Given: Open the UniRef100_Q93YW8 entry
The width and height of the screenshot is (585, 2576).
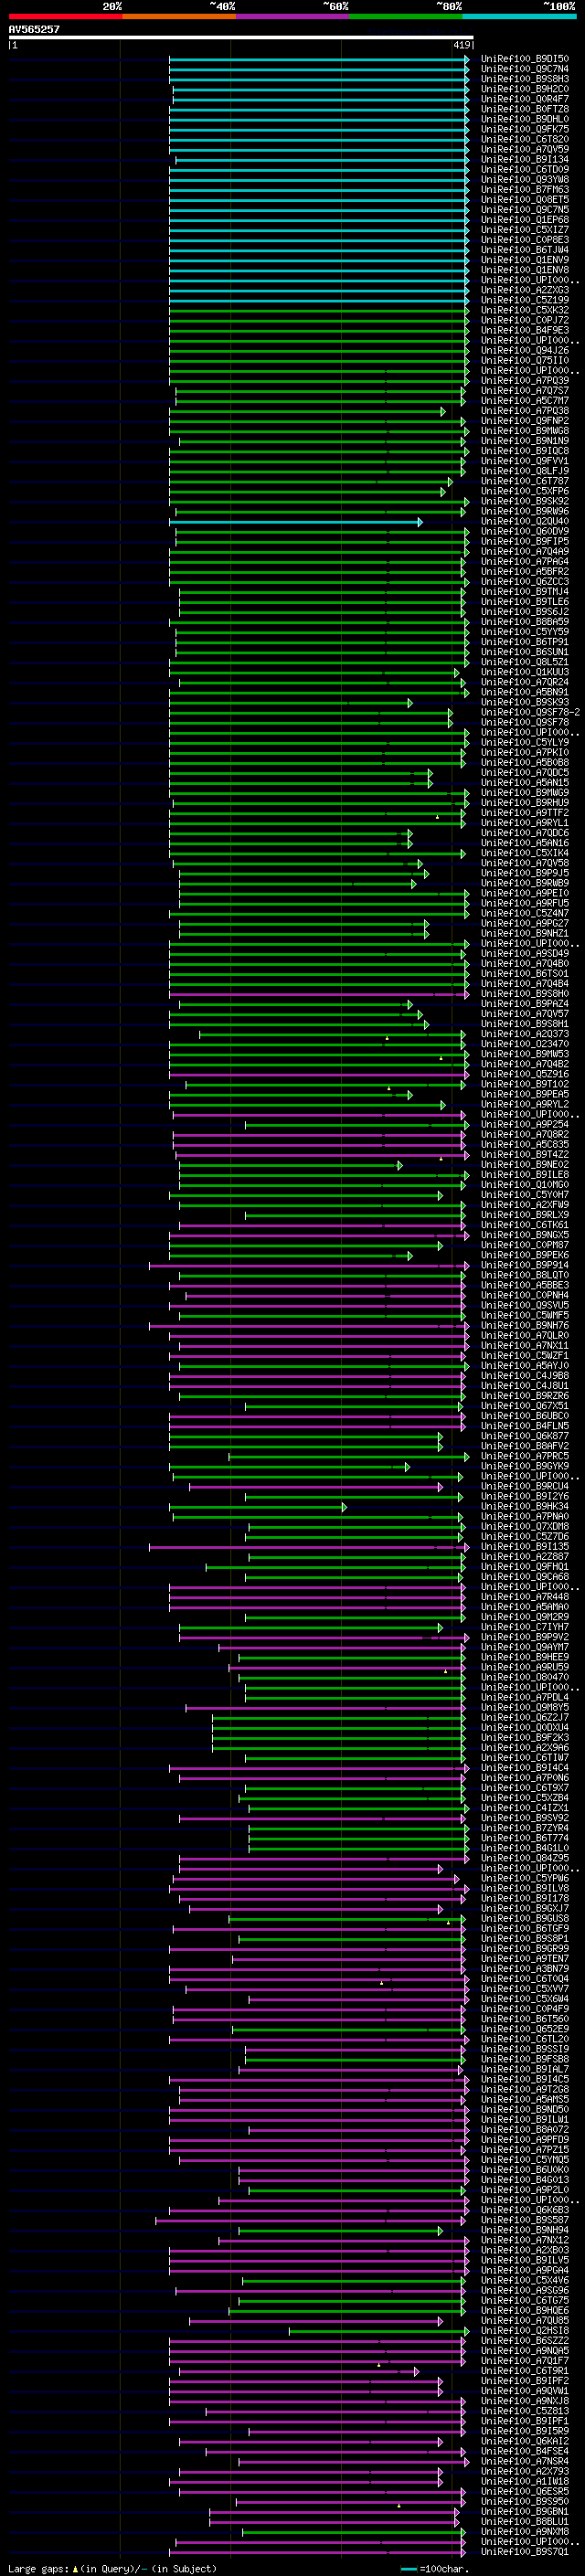Looking at the screenshot, I should pyautogui.click(x=524, y=179).
